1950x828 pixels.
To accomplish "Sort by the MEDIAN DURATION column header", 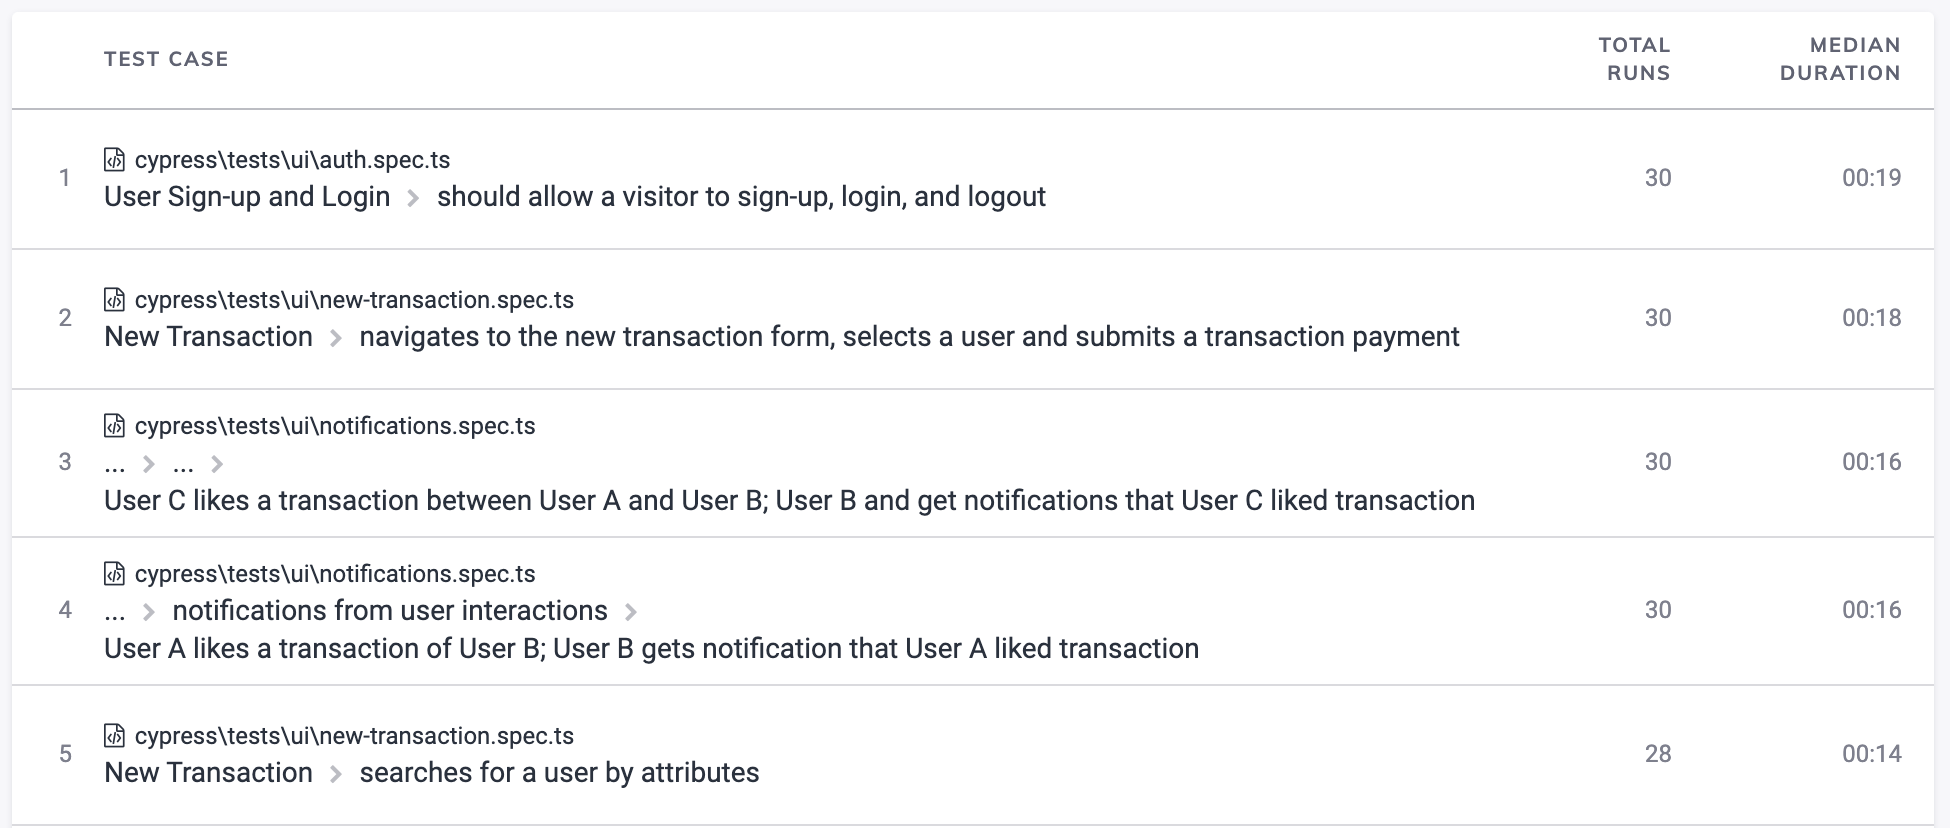I will tap(1838, 58).
